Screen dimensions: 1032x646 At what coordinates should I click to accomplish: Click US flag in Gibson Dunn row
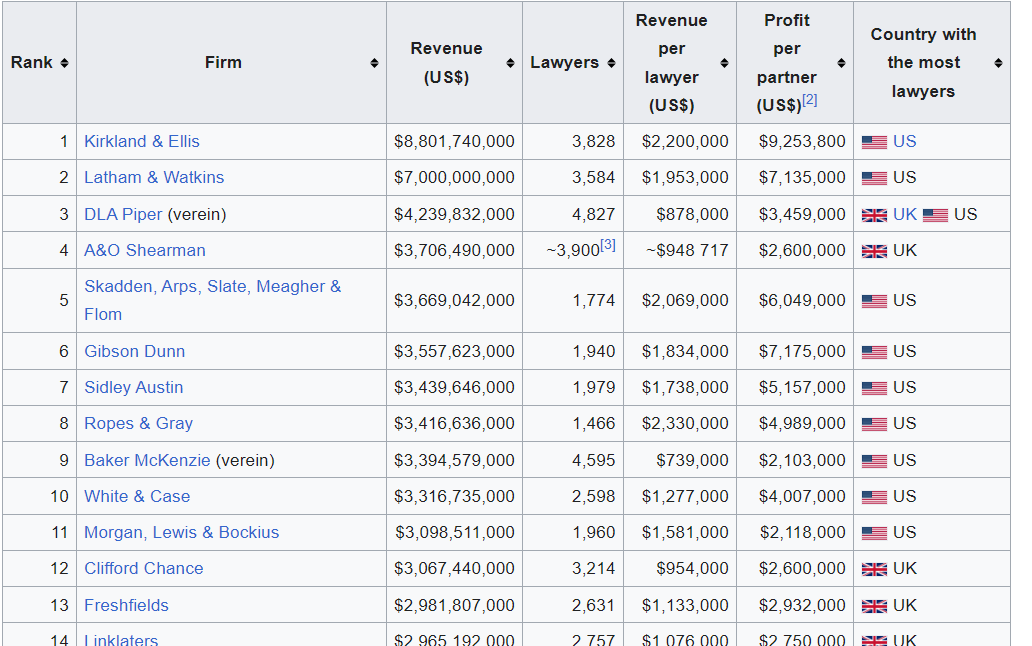[874, 352]
